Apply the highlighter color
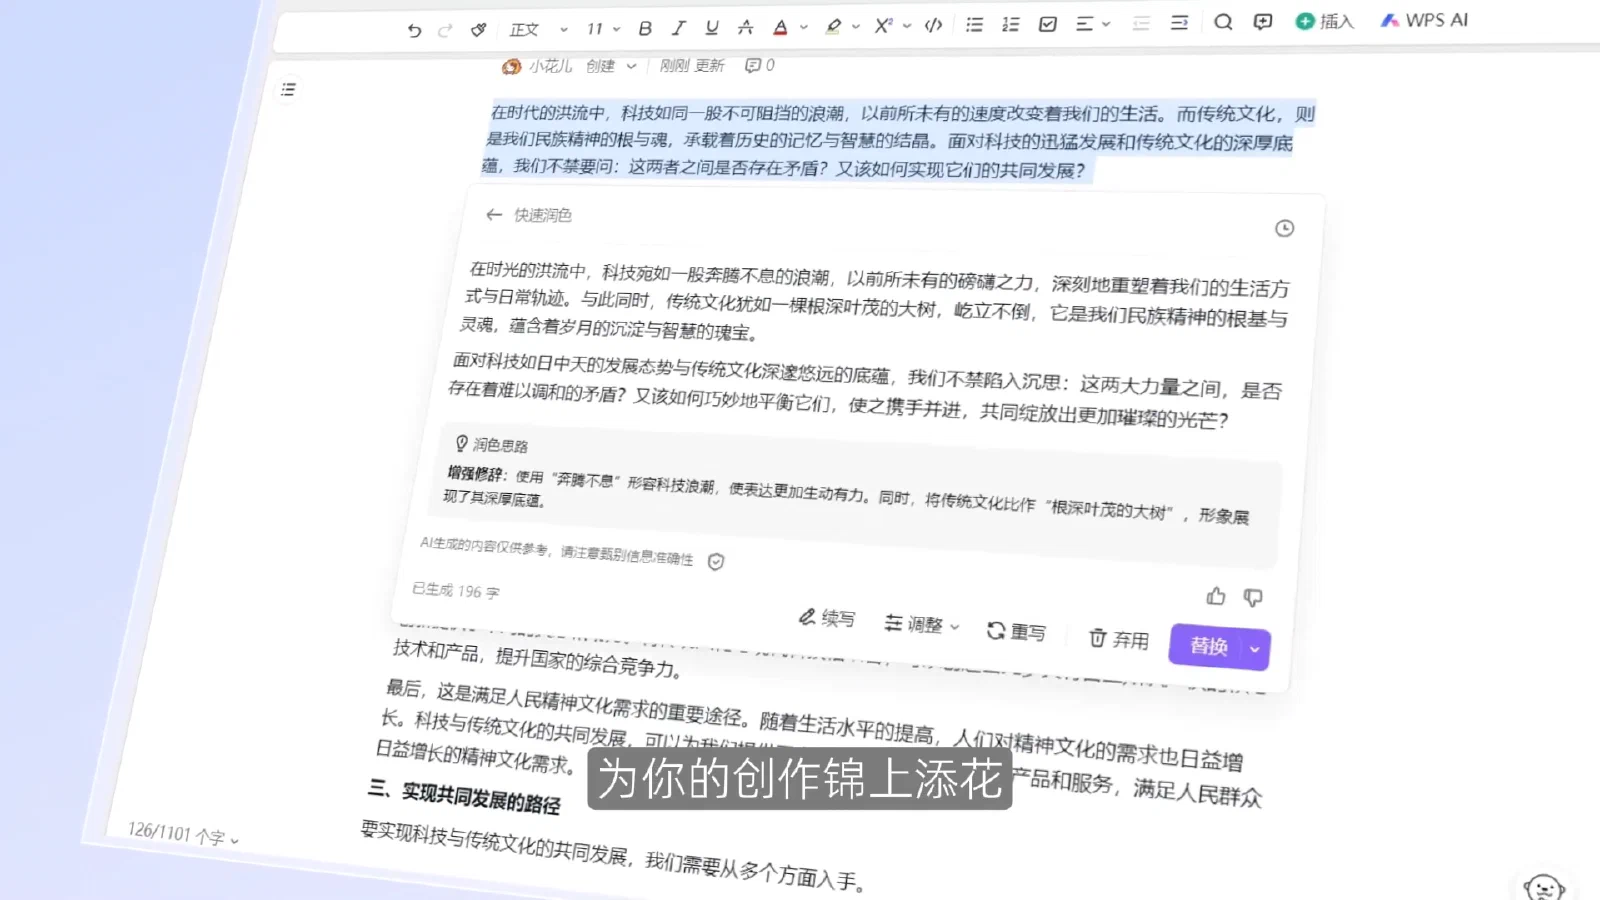 [x=833, y=27]
